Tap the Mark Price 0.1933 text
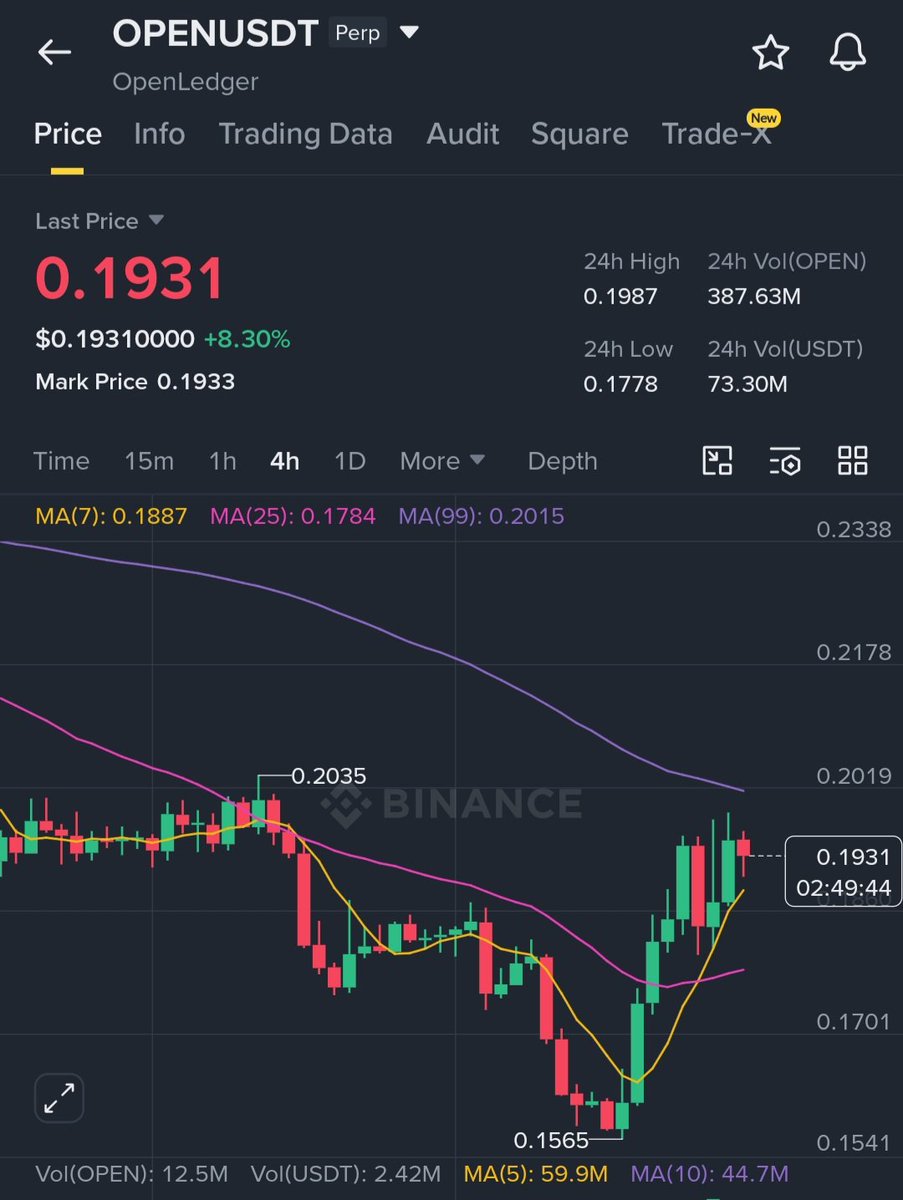The image size is (903, 1200). point(135,381)
